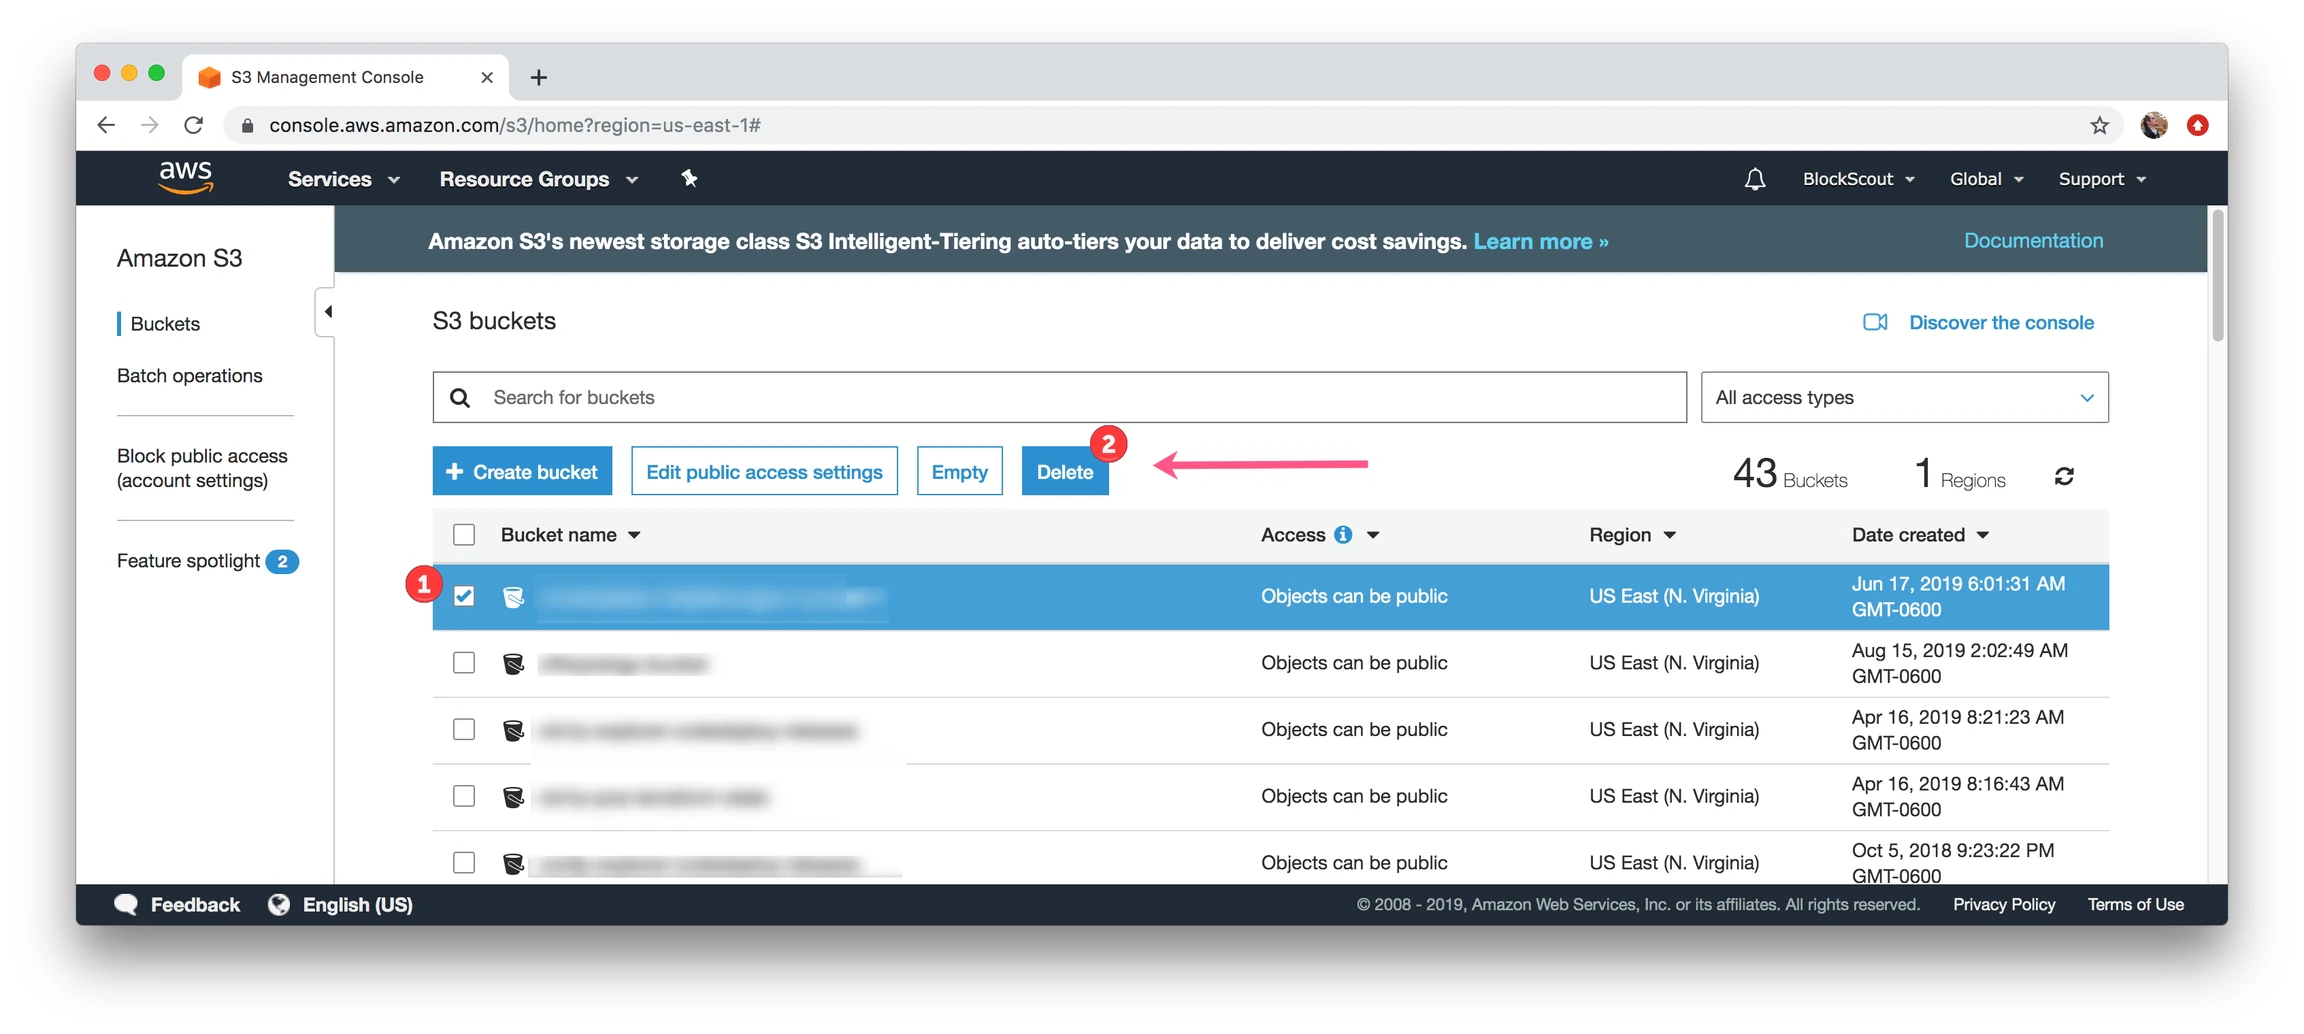Bookmark this page with the star icon
Image resolution: width=2304 pixels, height=1034 pixels.
pos(2099,125)
